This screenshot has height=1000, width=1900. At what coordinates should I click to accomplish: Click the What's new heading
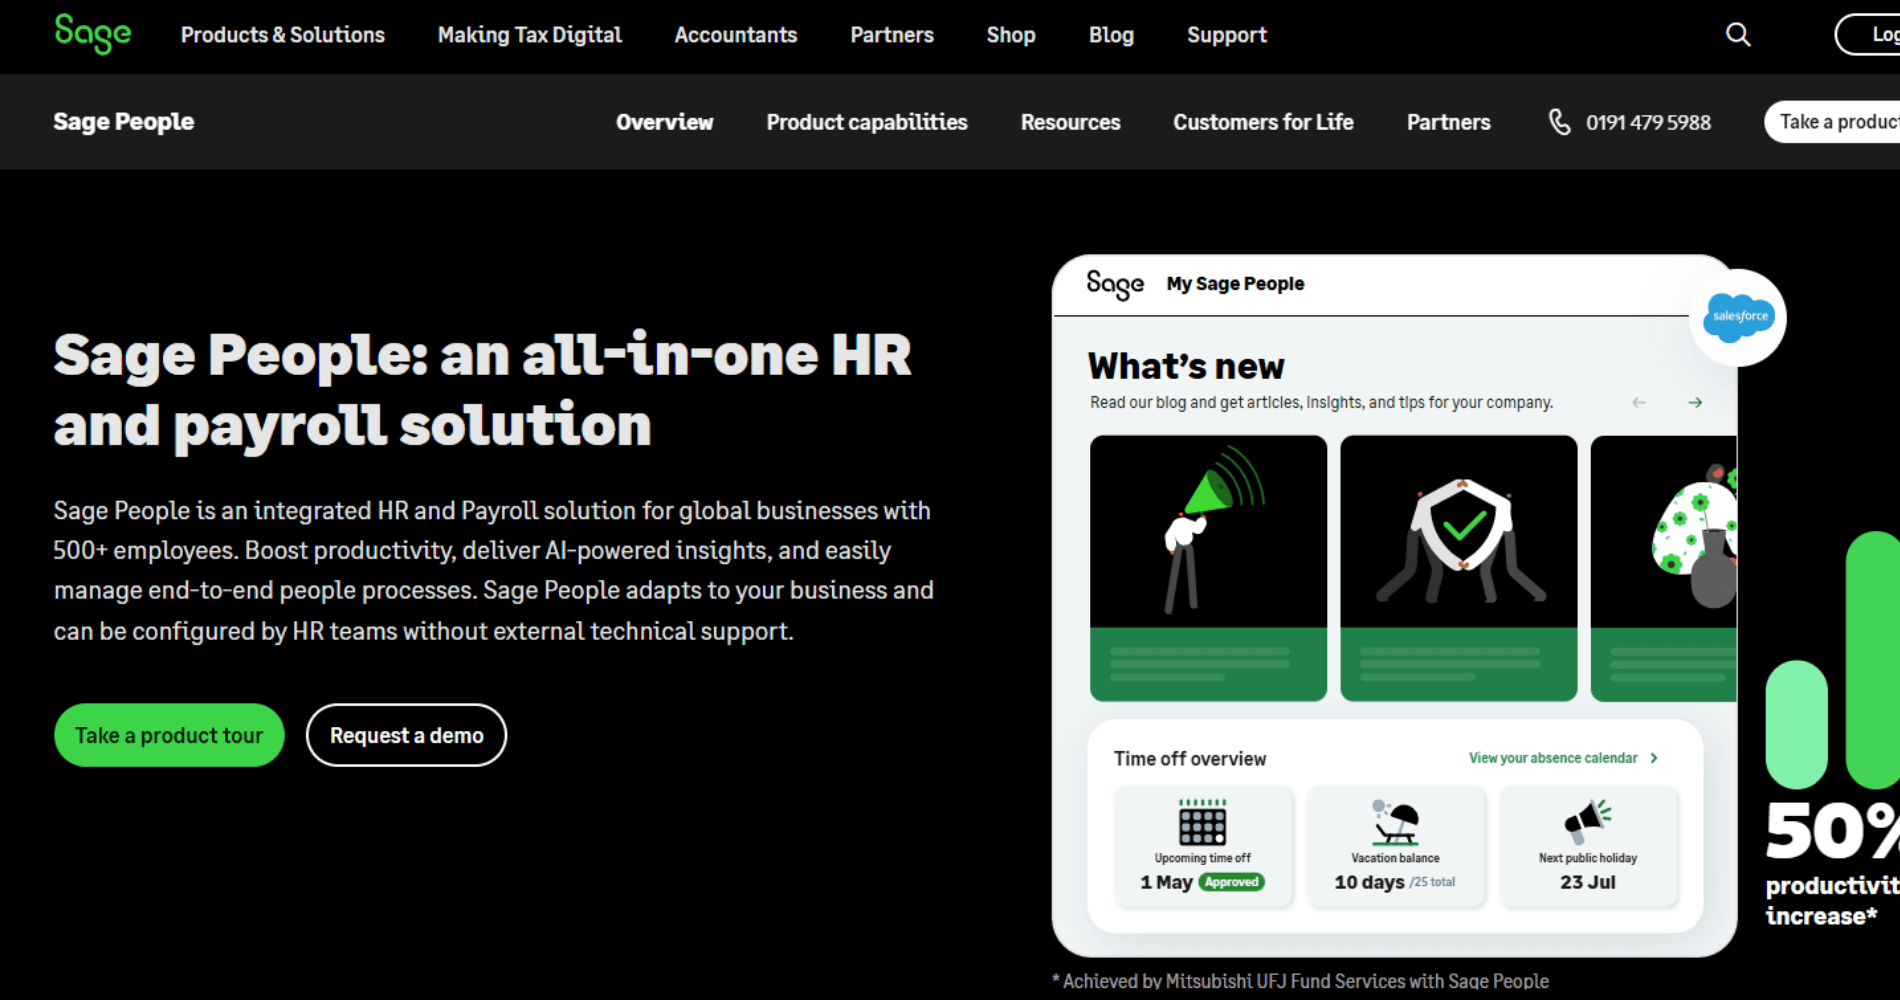1186,366
